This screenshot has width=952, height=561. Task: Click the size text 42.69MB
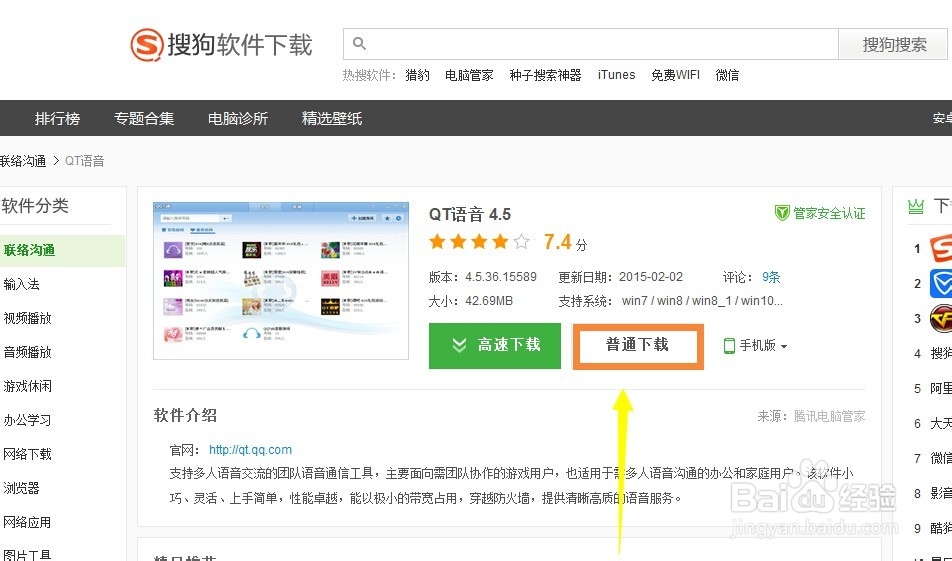[489, 301]
